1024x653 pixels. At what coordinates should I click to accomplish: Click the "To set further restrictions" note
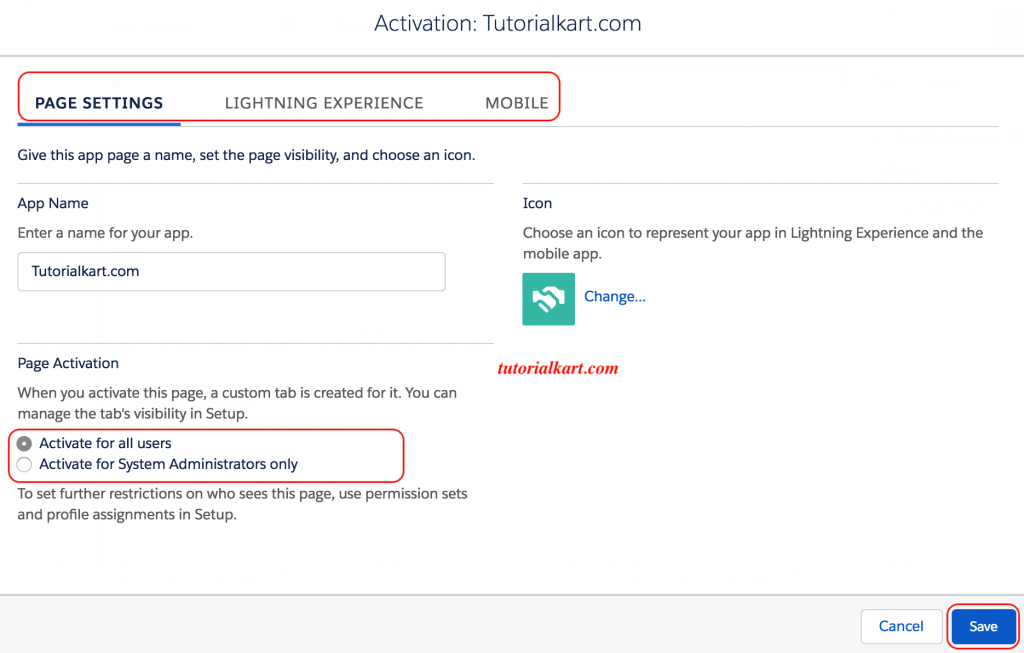(x=242, y=504)
